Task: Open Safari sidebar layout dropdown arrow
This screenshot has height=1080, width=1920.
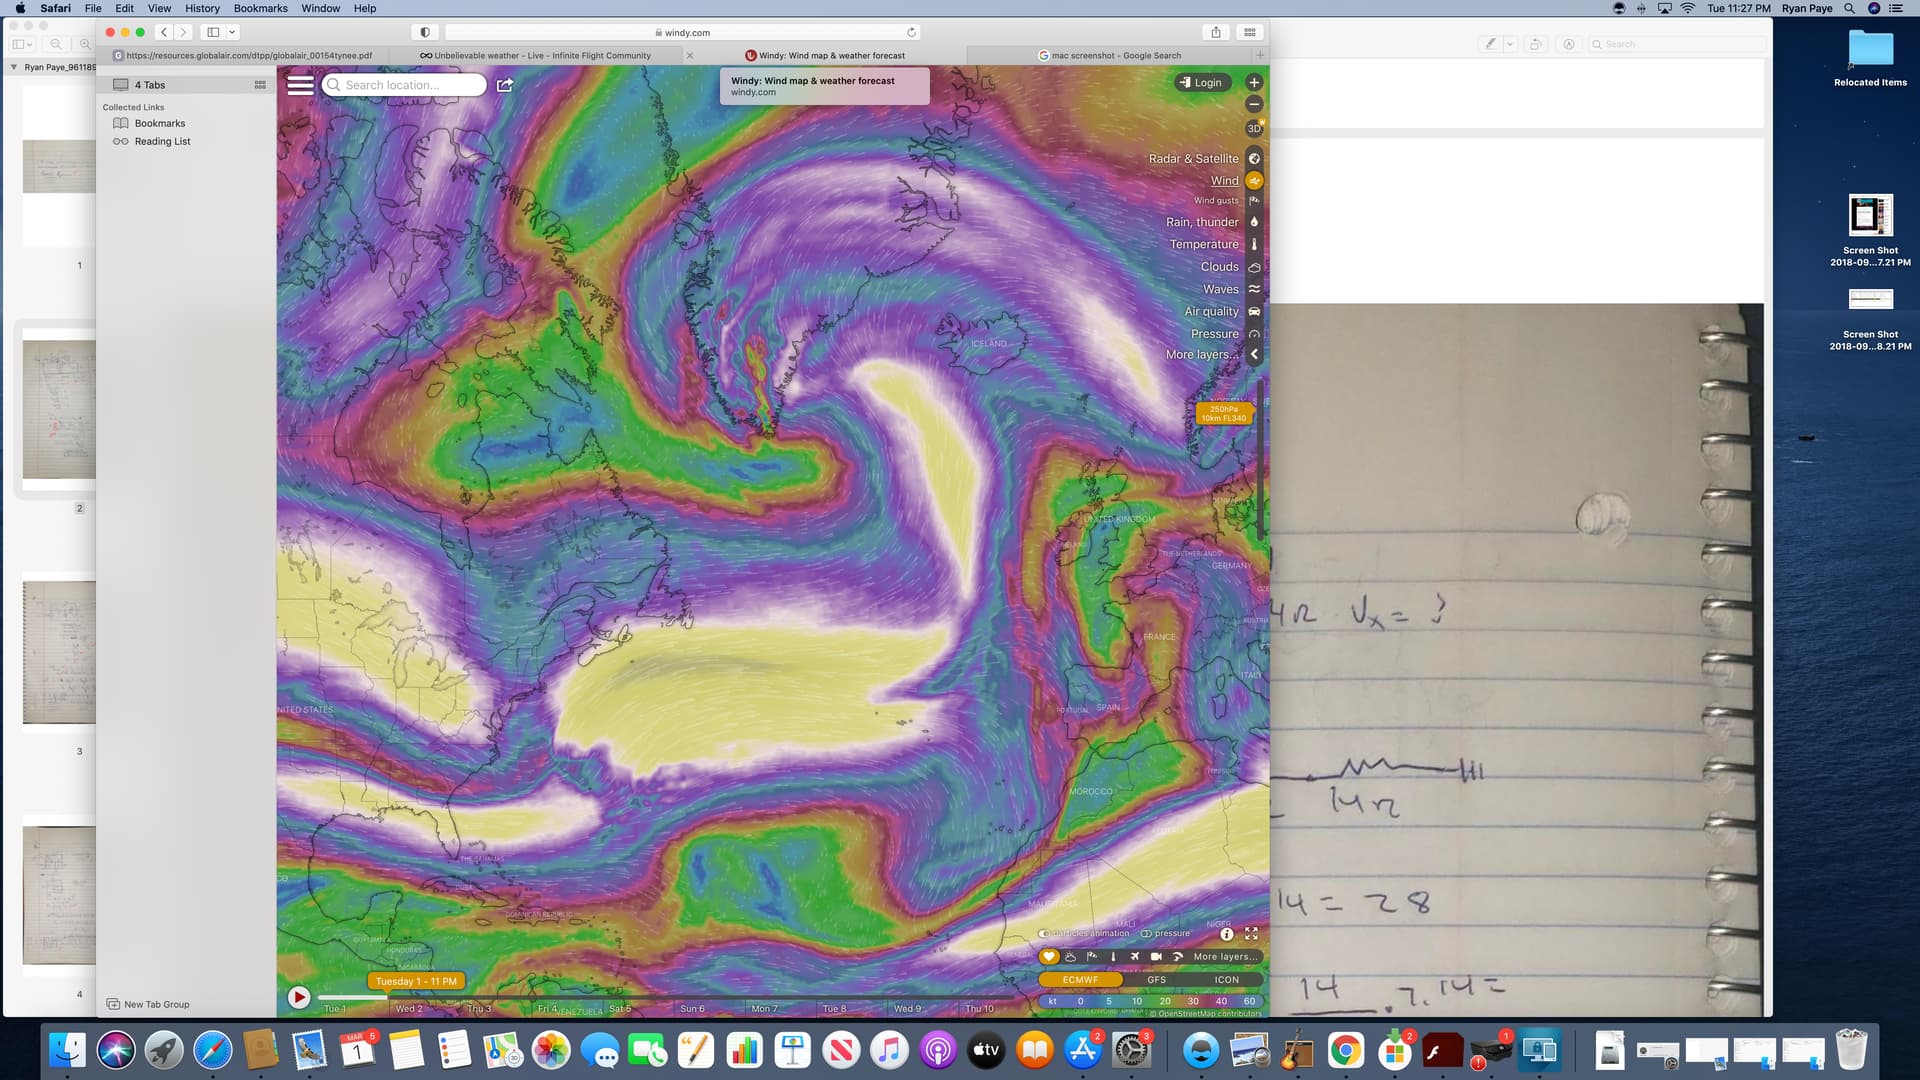Action: tap(232, 32)
